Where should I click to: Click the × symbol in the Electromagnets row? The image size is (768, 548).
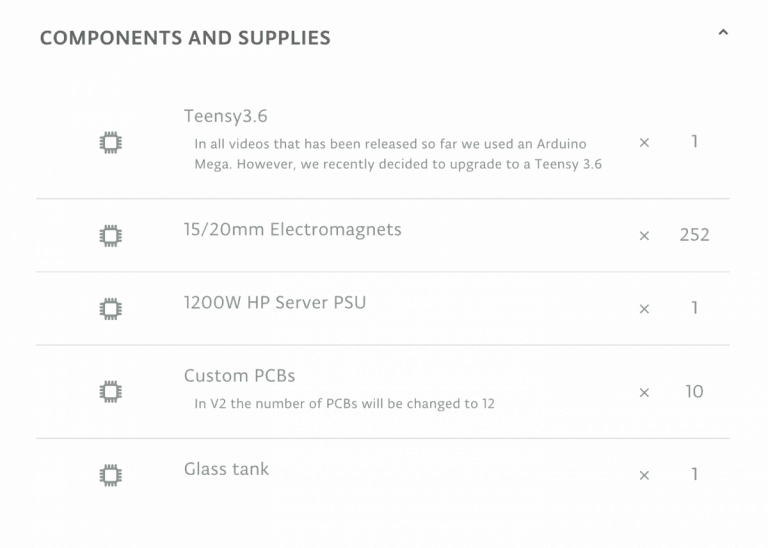[644, 236]
